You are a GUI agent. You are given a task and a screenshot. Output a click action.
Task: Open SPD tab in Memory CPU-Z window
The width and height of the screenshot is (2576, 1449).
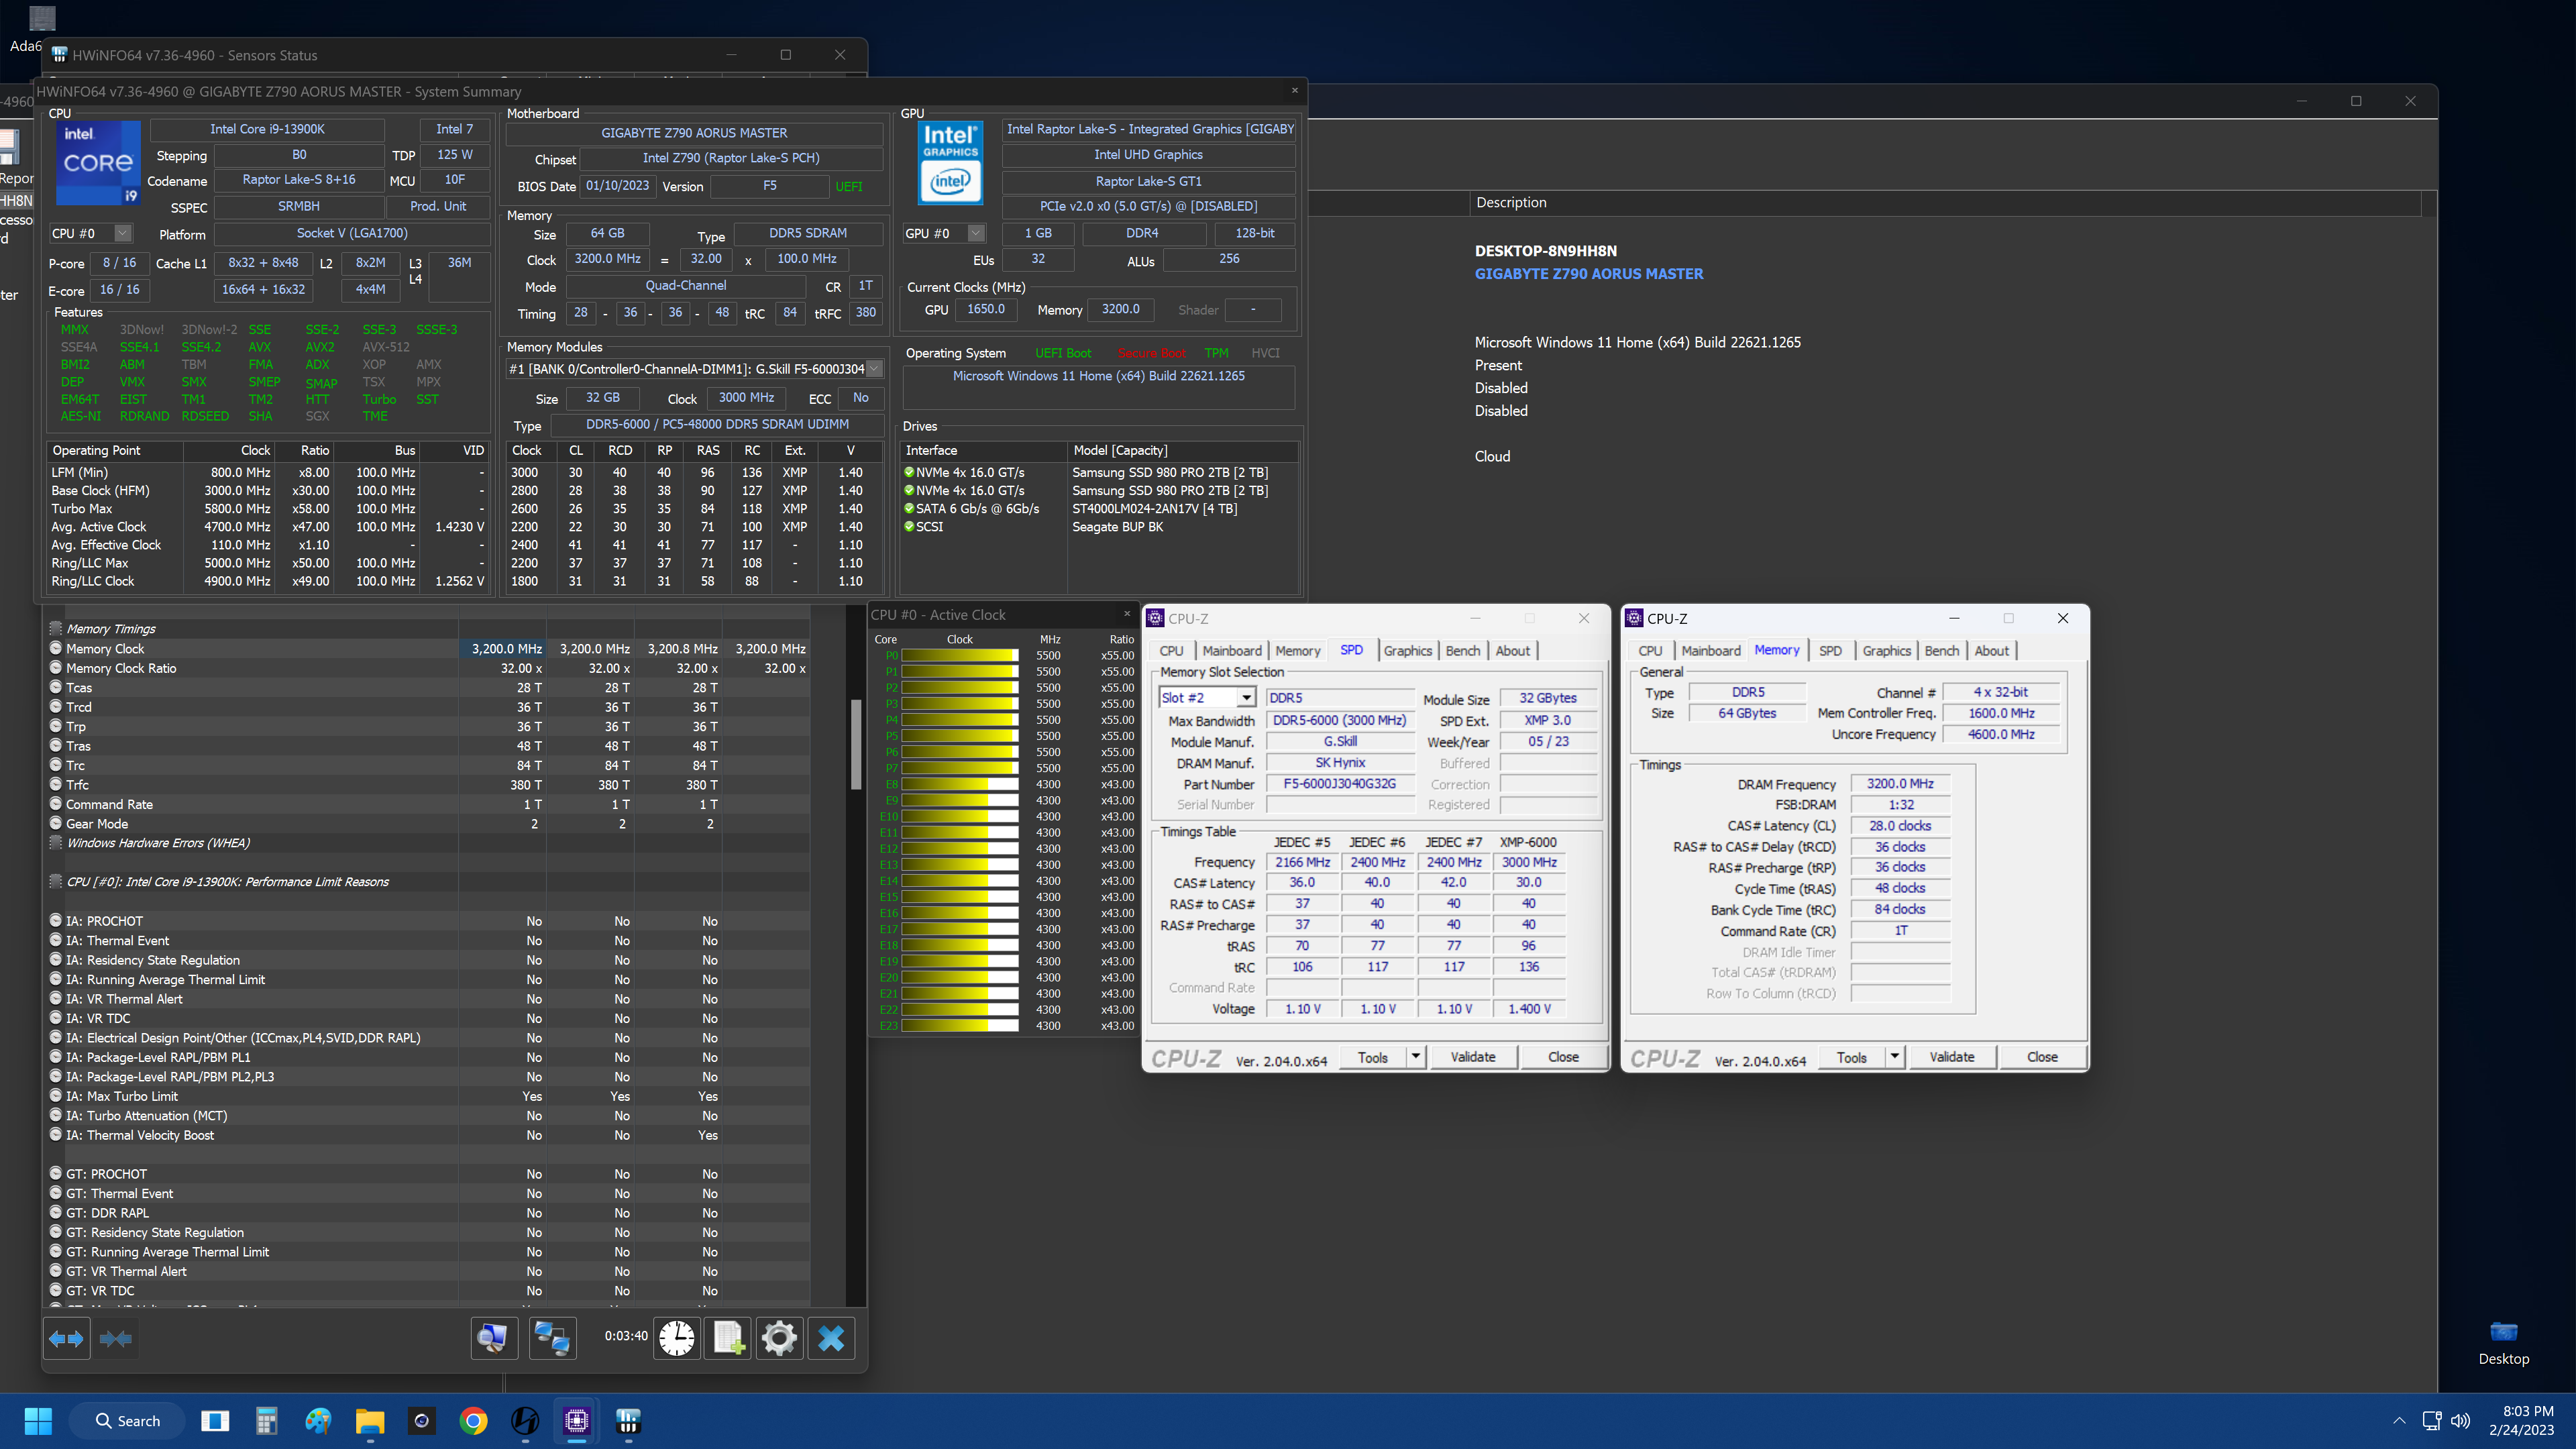[x=1830, y=650]
